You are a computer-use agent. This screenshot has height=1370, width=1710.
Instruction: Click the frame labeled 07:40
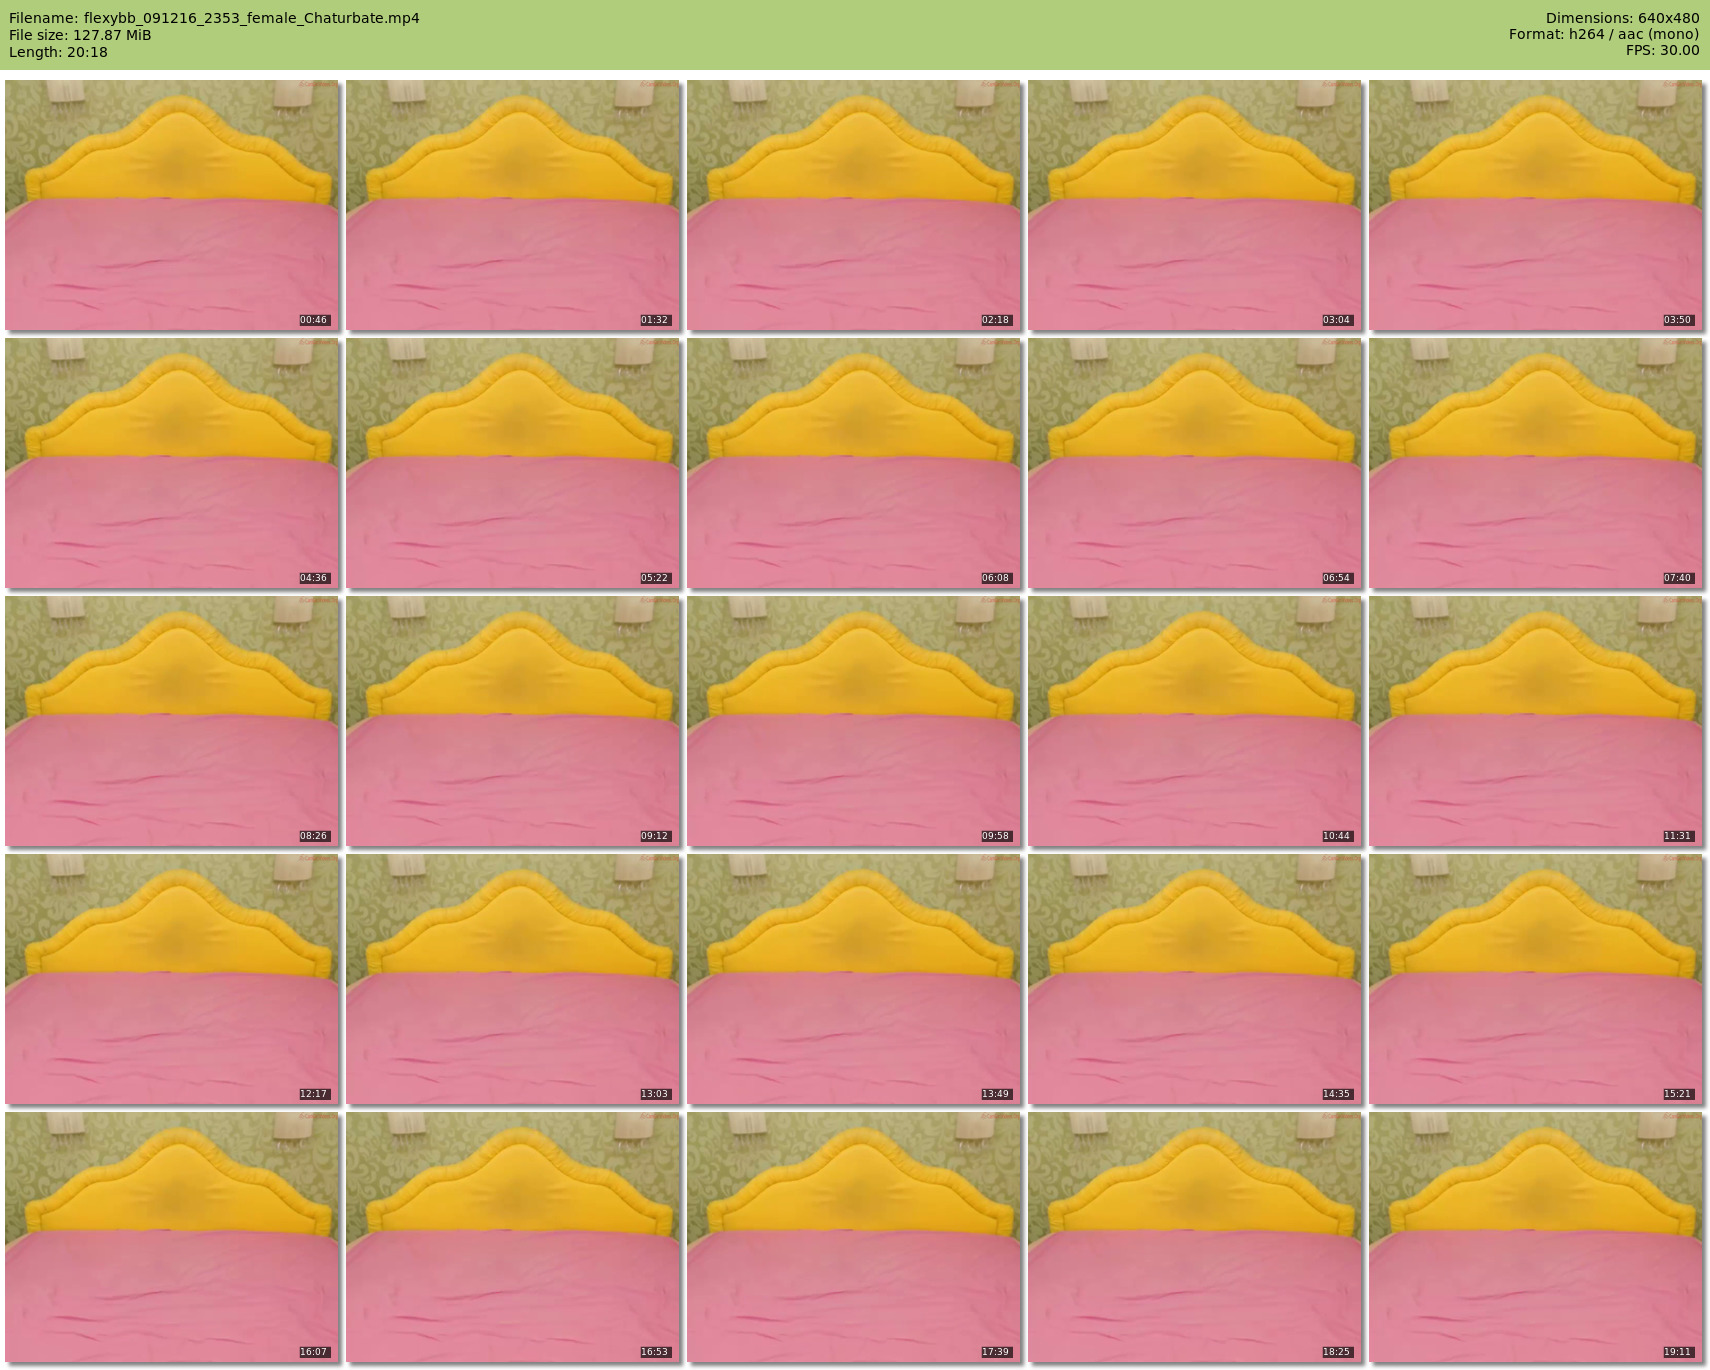[1536, 463]
